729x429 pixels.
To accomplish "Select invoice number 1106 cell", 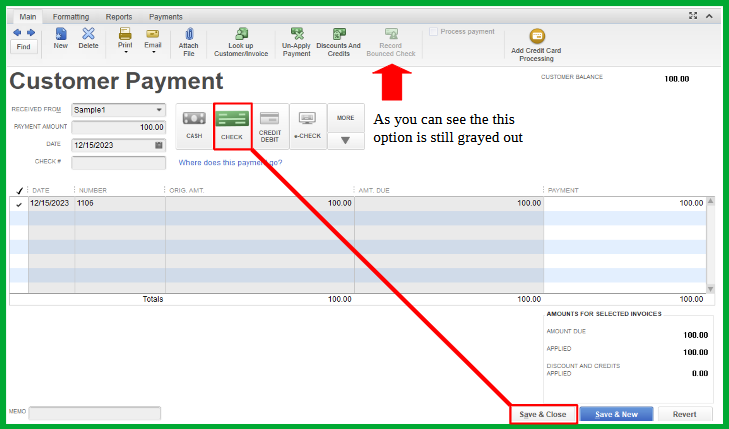I will coord(120,204).
